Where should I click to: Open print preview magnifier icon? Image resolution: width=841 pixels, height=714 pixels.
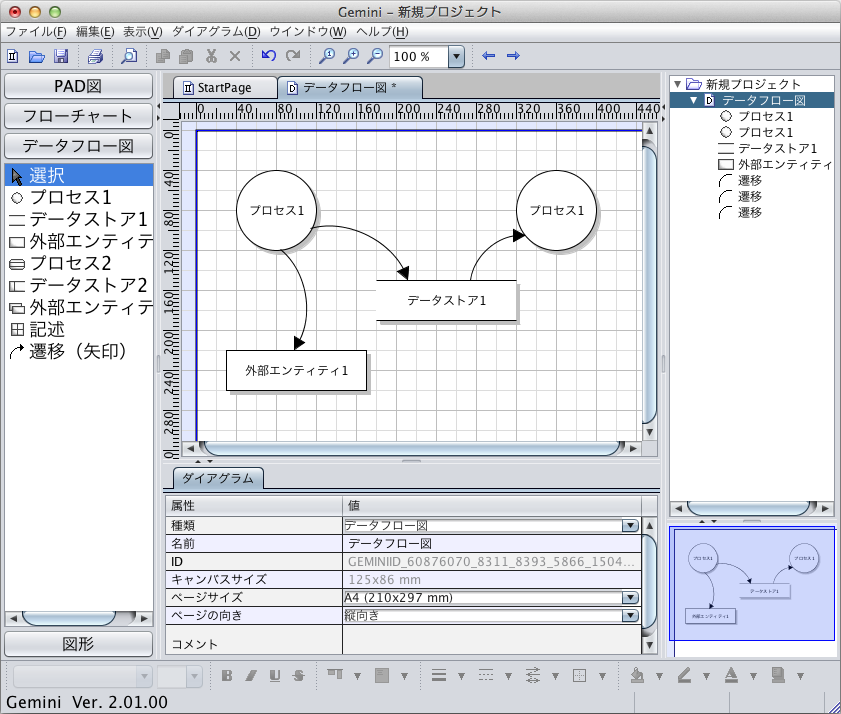coord(129,56)
